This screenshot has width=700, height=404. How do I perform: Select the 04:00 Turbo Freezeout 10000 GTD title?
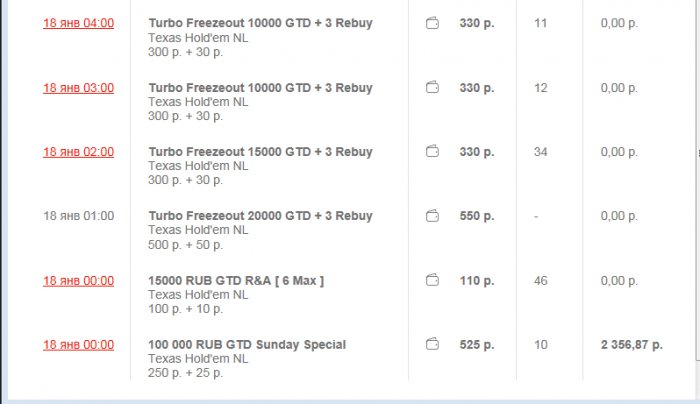pos(260,23)
